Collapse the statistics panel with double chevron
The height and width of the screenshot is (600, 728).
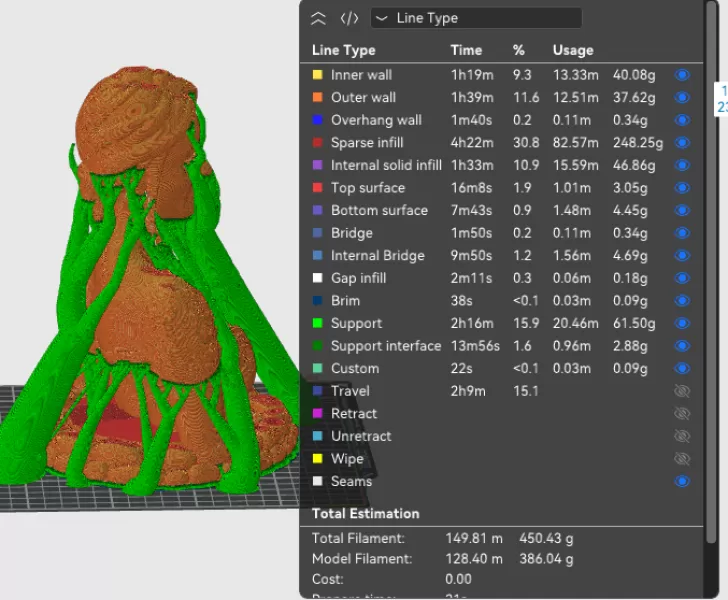tap(319, 18)
